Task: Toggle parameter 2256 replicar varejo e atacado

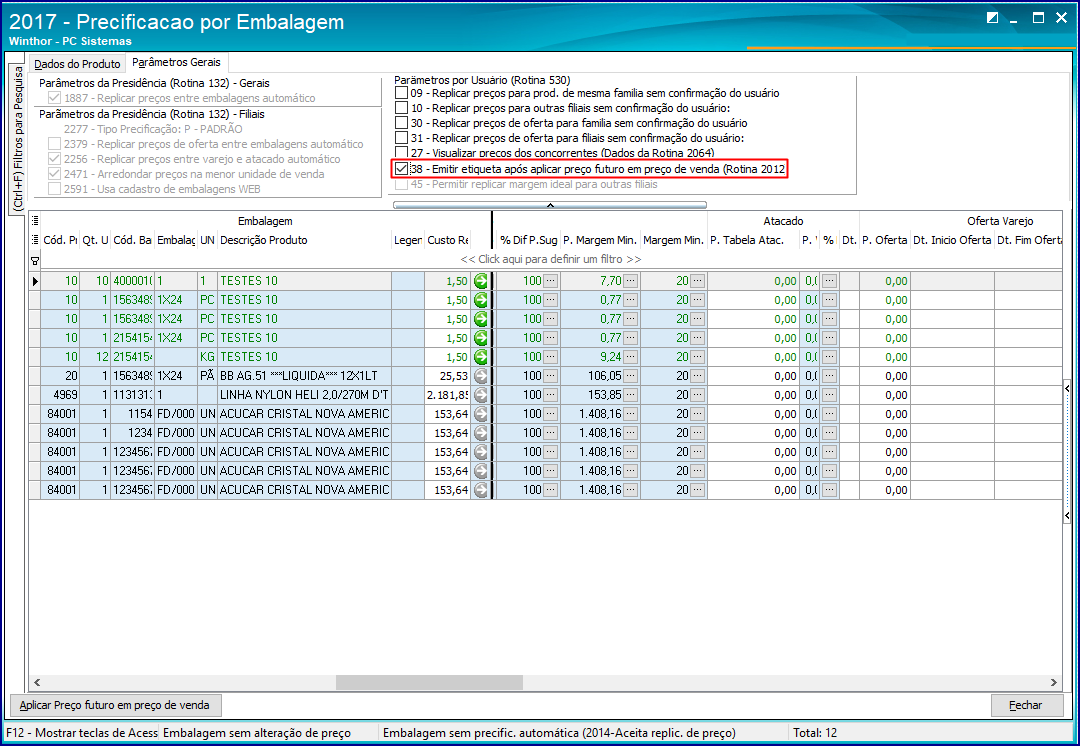Action: tap(54, 159)
